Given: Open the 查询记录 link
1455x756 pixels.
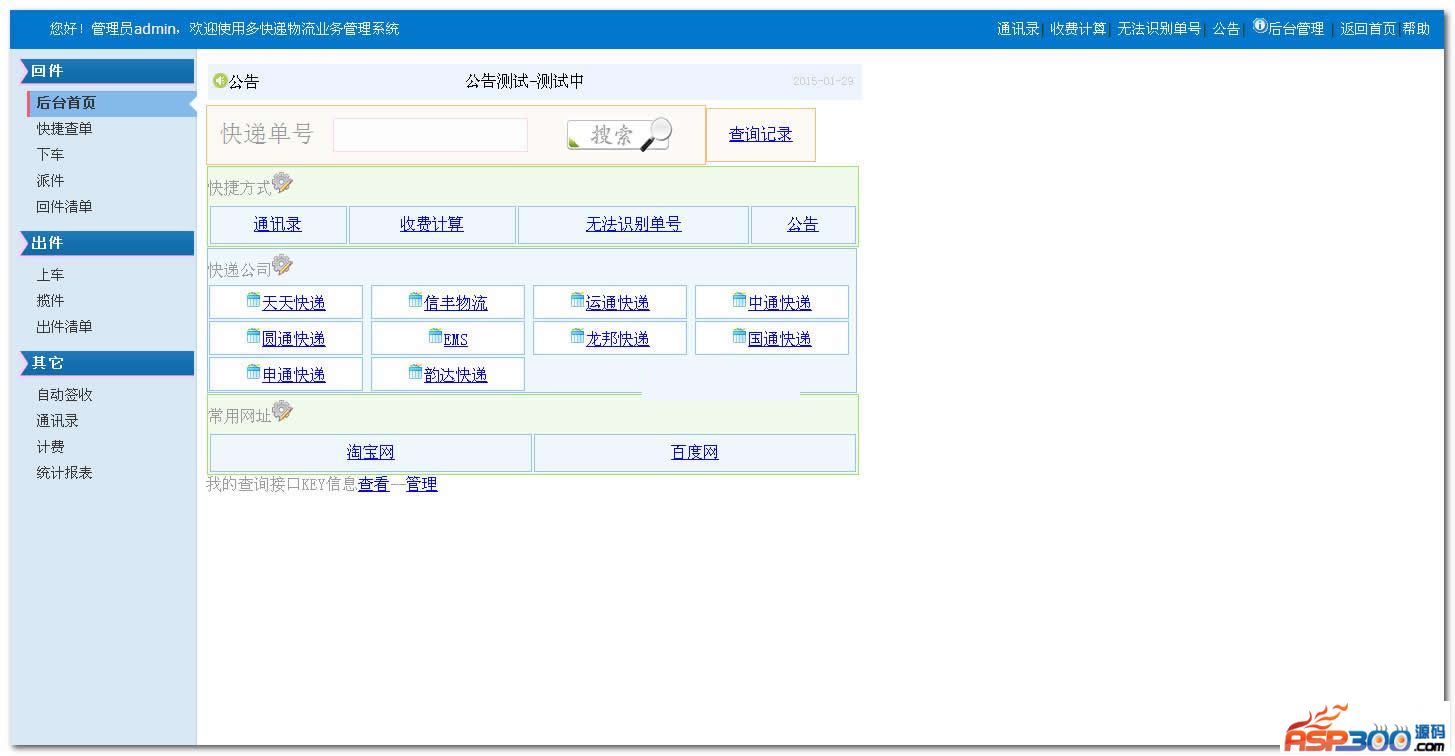Looking at the screenshot, I should (x=761, y=134).
